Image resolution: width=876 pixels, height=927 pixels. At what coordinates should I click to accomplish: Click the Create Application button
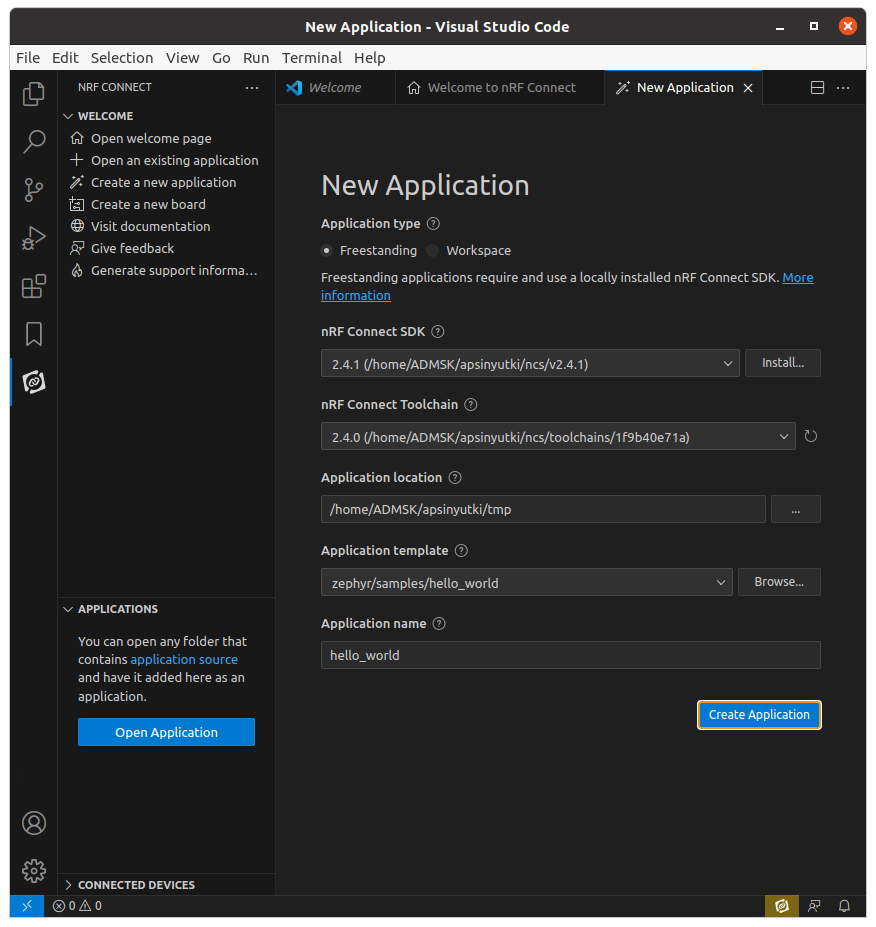pos(759,715)
